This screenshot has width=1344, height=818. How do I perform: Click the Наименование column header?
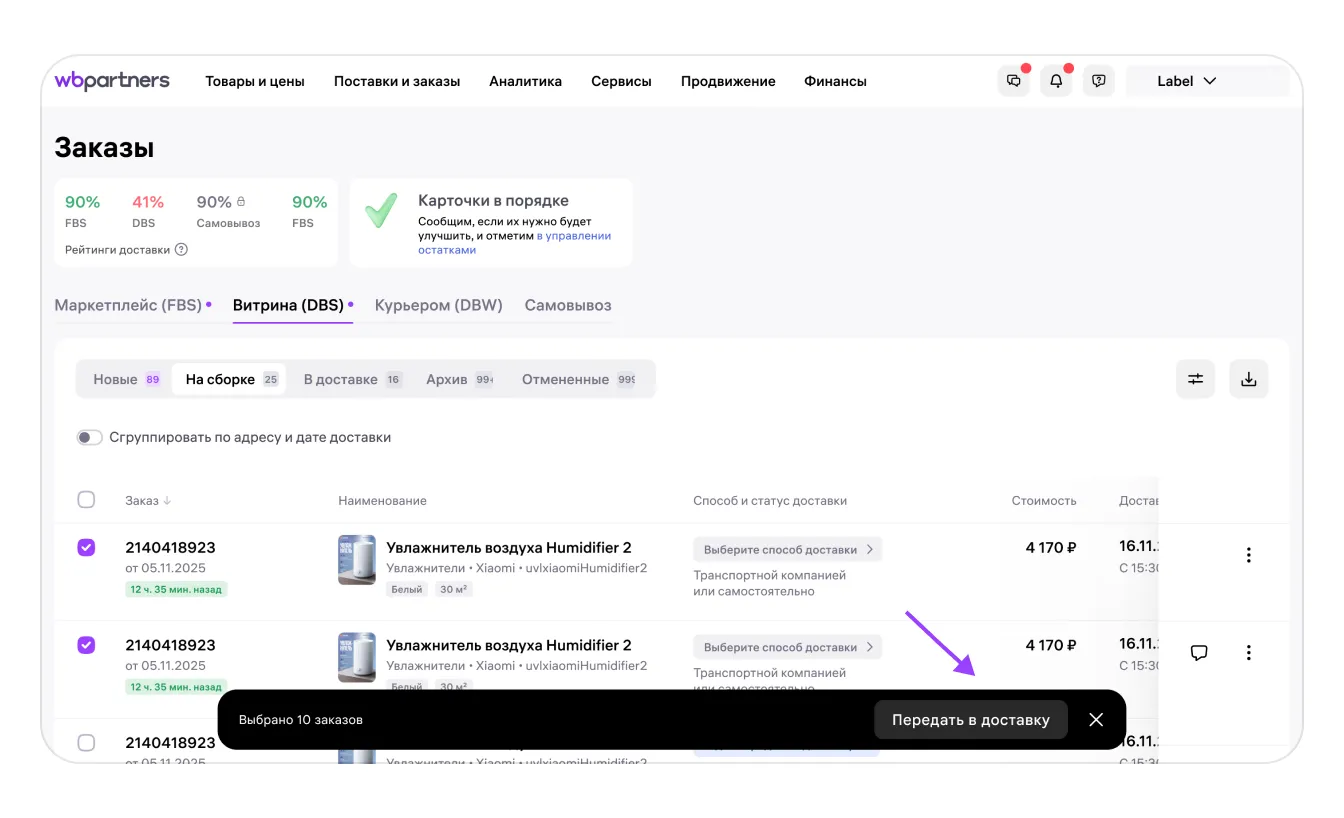pyautogui.click(x=382, y=501)
